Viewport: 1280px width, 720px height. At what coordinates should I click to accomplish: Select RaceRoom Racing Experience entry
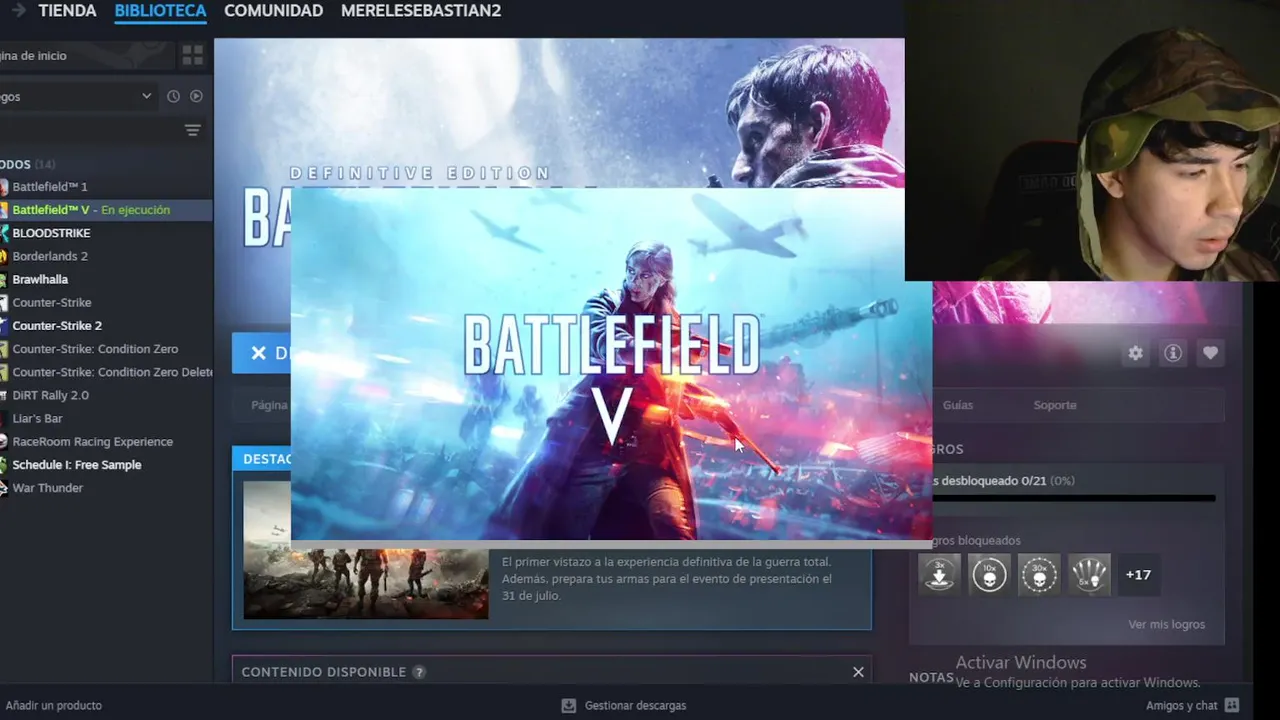coord(106,441)
